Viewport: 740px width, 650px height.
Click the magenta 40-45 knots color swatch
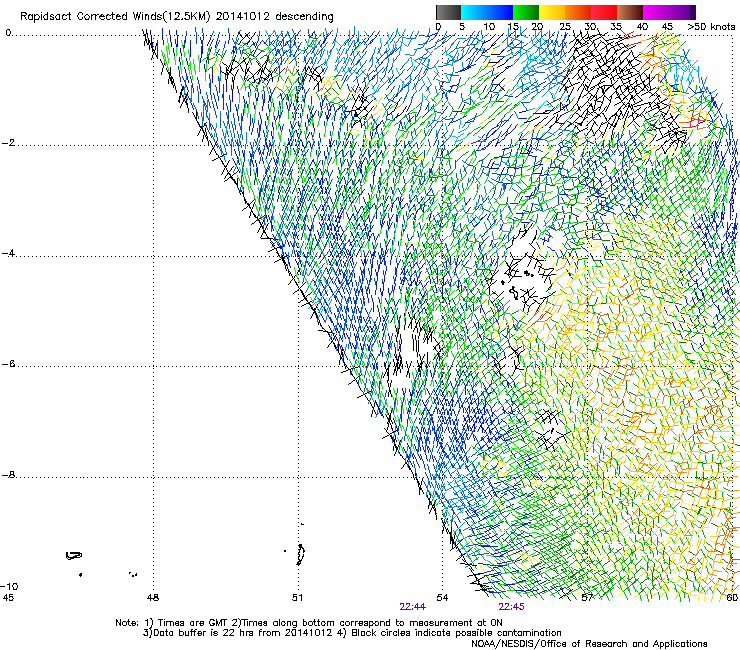click(x=656, y=12)
